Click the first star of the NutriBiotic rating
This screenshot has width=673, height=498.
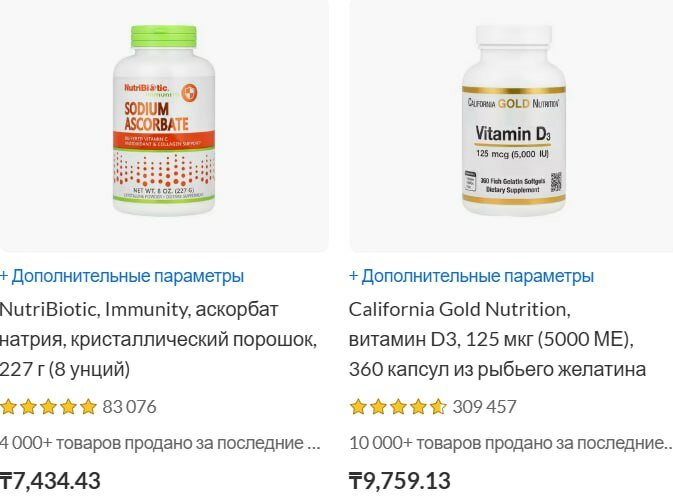8,407
